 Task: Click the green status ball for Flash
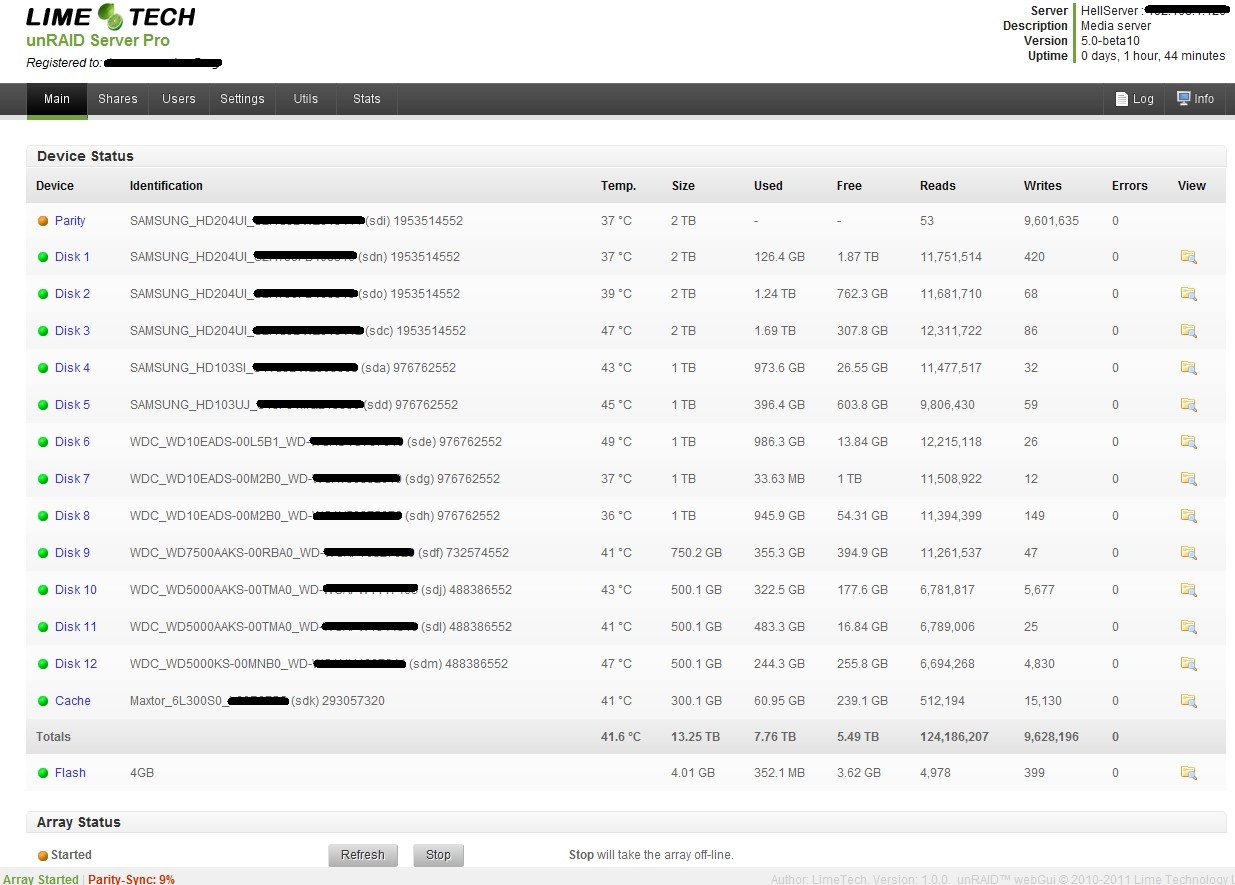[x=43, y=773]
